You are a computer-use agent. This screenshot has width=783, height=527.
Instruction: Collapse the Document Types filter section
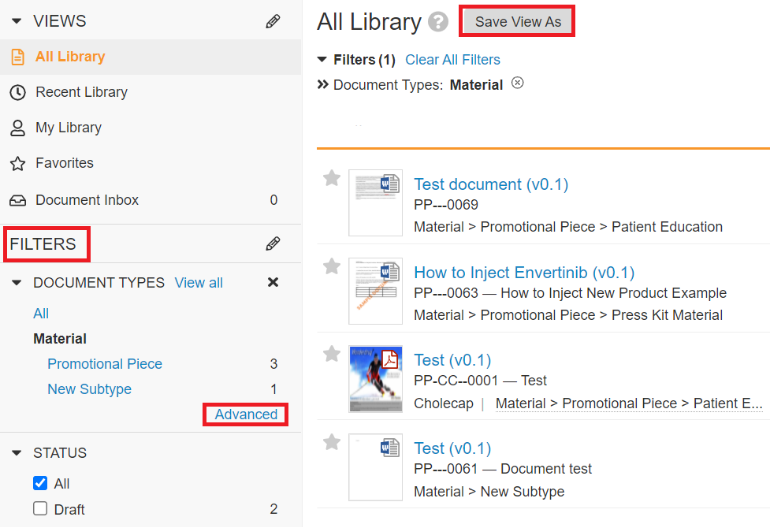click(x=17, y=283)
